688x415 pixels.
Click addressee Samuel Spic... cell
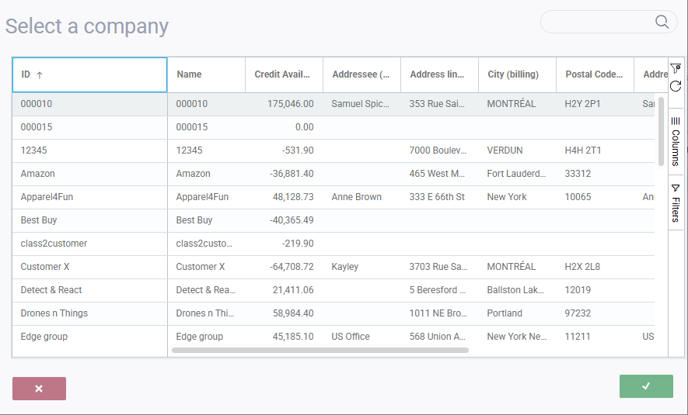point(360,104)
